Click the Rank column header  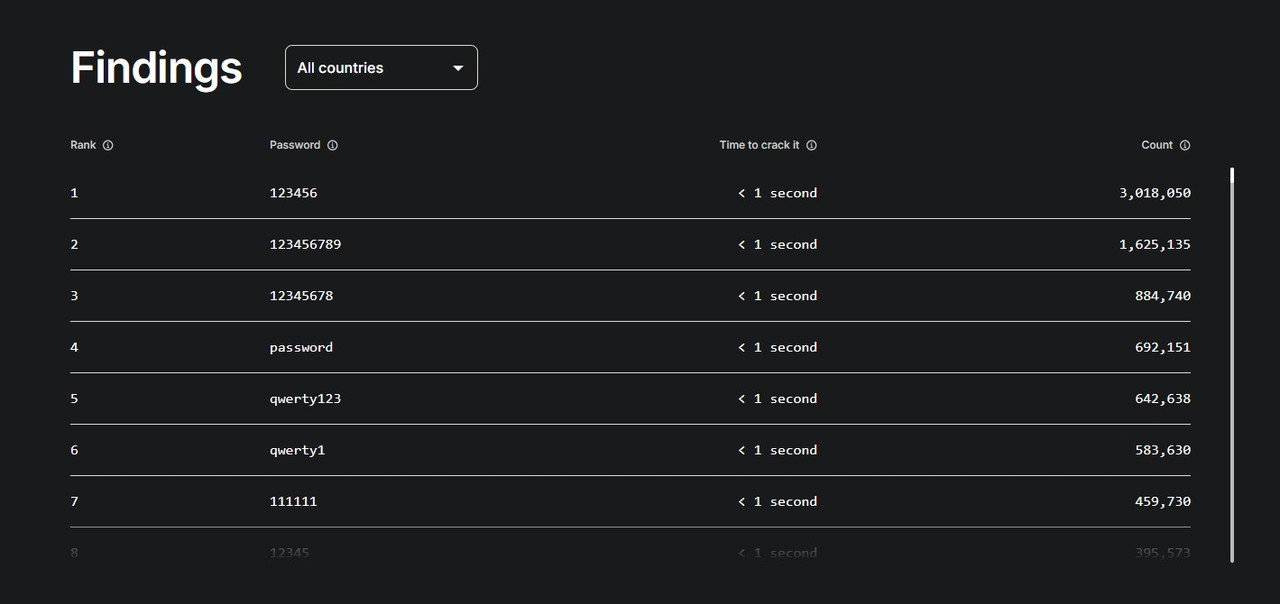tap(83, 145)
